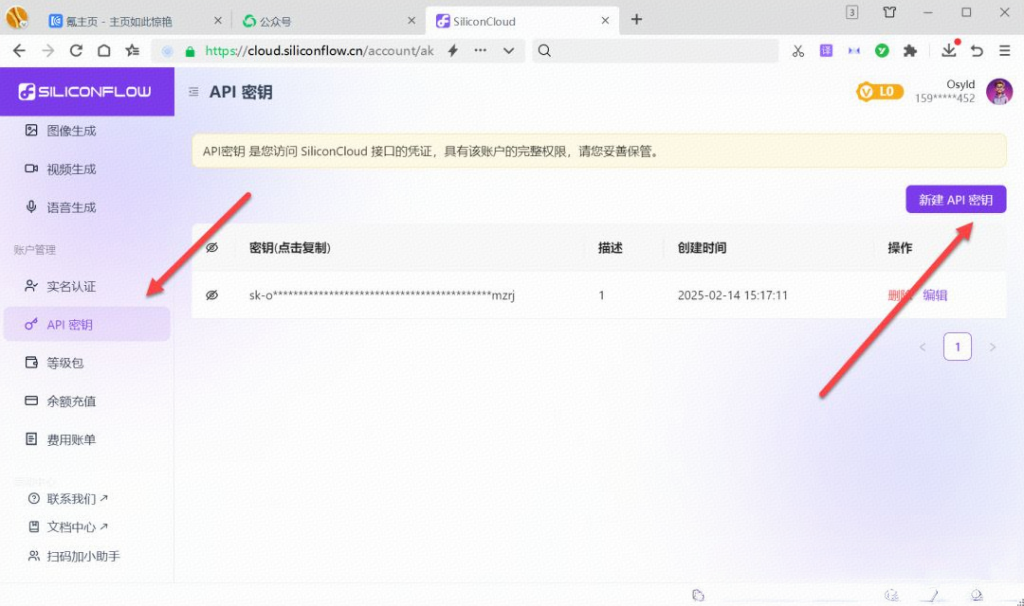Close the 氪主页 tab
Screen dimensions: 1024x606
[x=218, y=21]
